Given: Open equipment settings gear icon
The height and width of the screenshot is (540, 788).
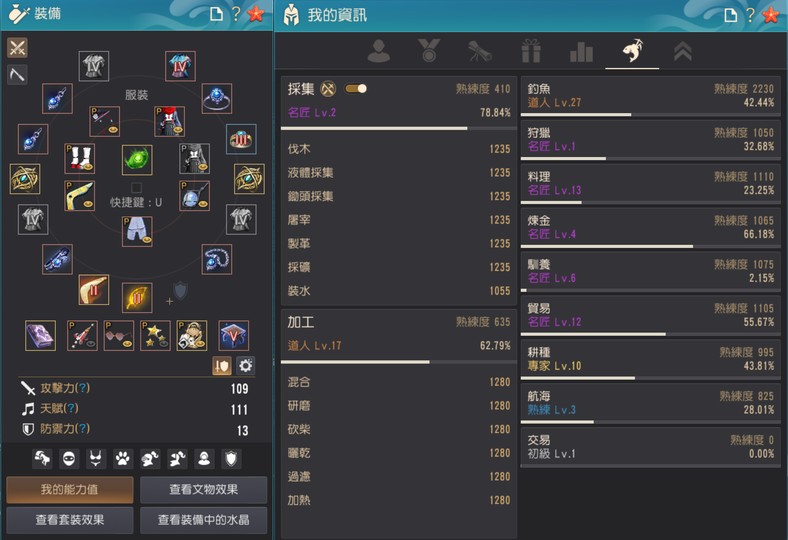Looking at the screenshot, I should (x=245, y=366).
